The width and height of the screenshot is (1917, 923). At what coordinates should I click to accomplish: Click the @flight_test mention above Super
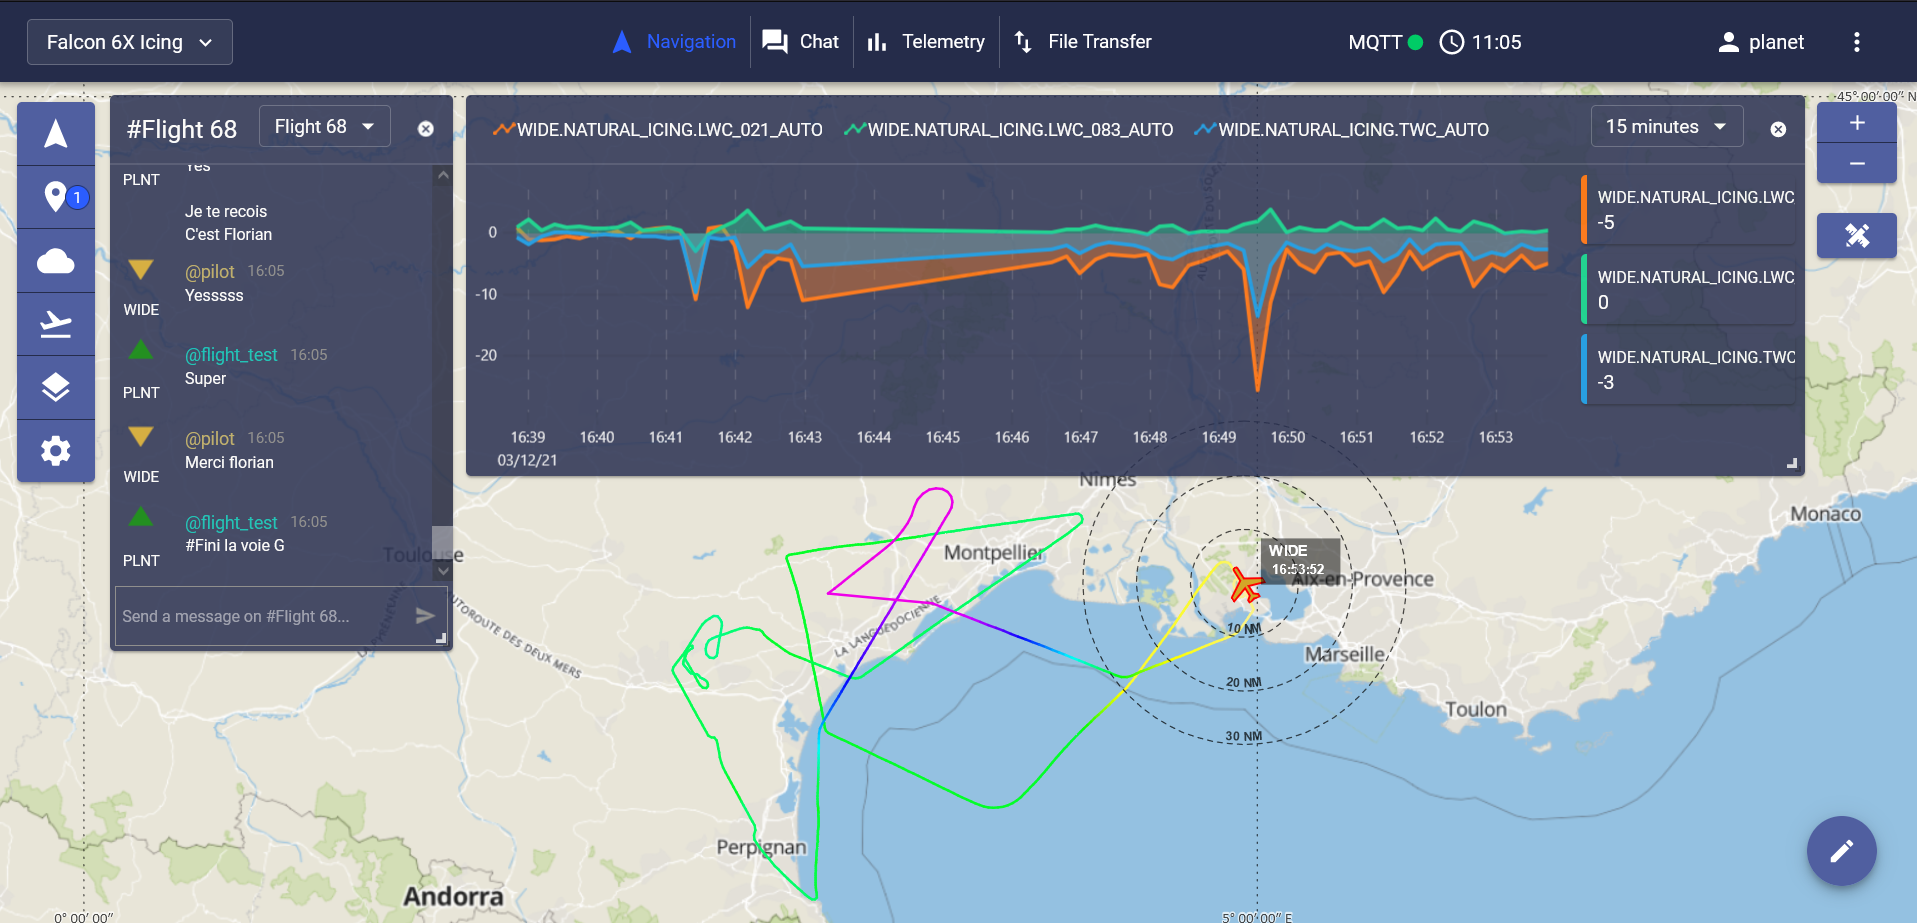[231, 355]
